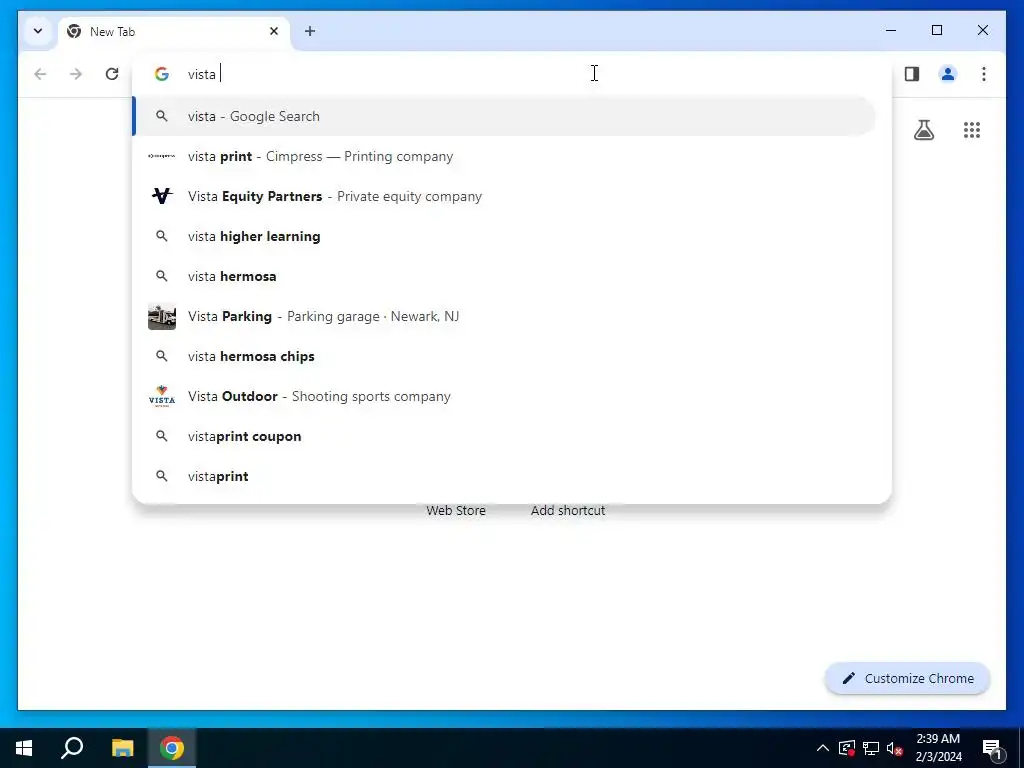The height and width of the screenshot is (768, 1024).
Task: Focus the address bar containing vista
Action: pyautogui.click(x=511, y=74)
